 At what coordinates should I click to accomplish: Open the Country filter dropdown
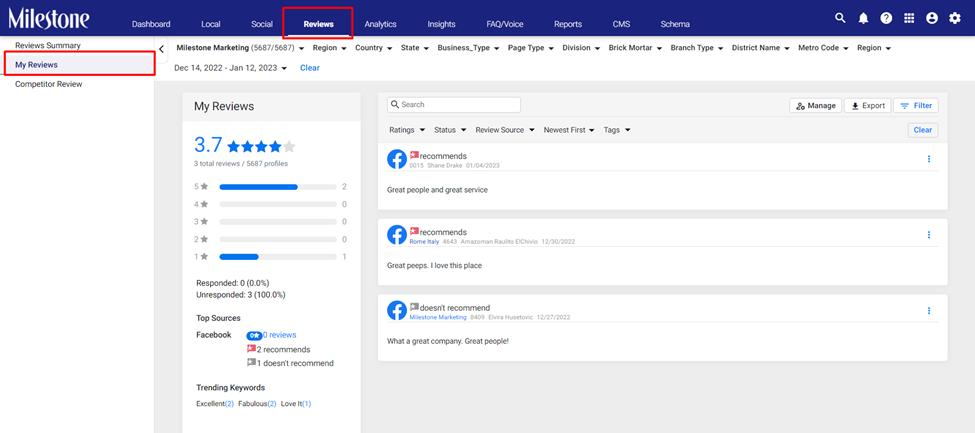click(373, 48)
